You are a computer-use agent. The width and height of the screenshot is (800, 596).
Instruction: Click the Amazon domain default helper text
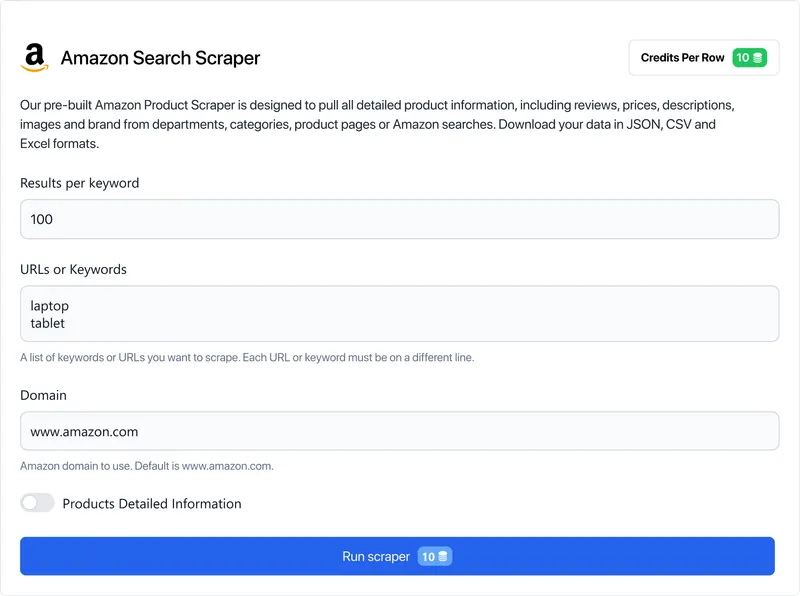[x=146, y=466]
